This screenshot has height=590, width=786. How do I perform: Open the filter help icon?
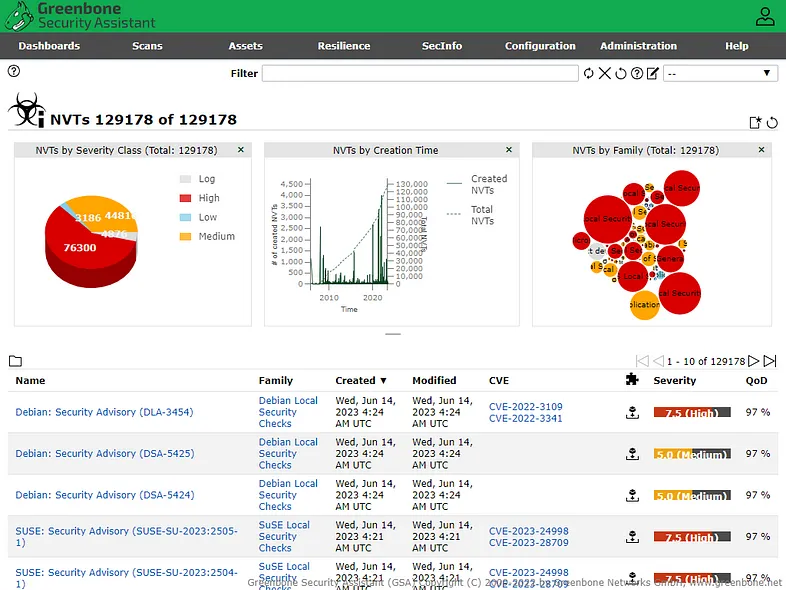pyautogui.click(x=637, y=74)
